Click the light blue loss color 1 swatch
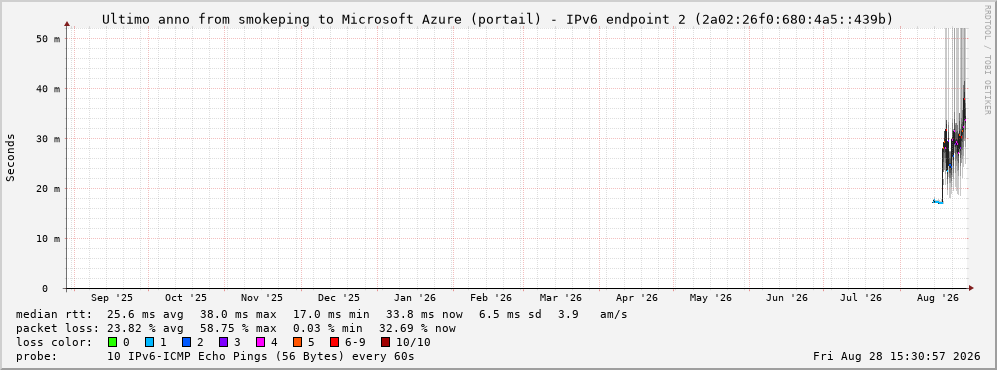The width and height of the screenshot is (997, 370). (149, 342)
